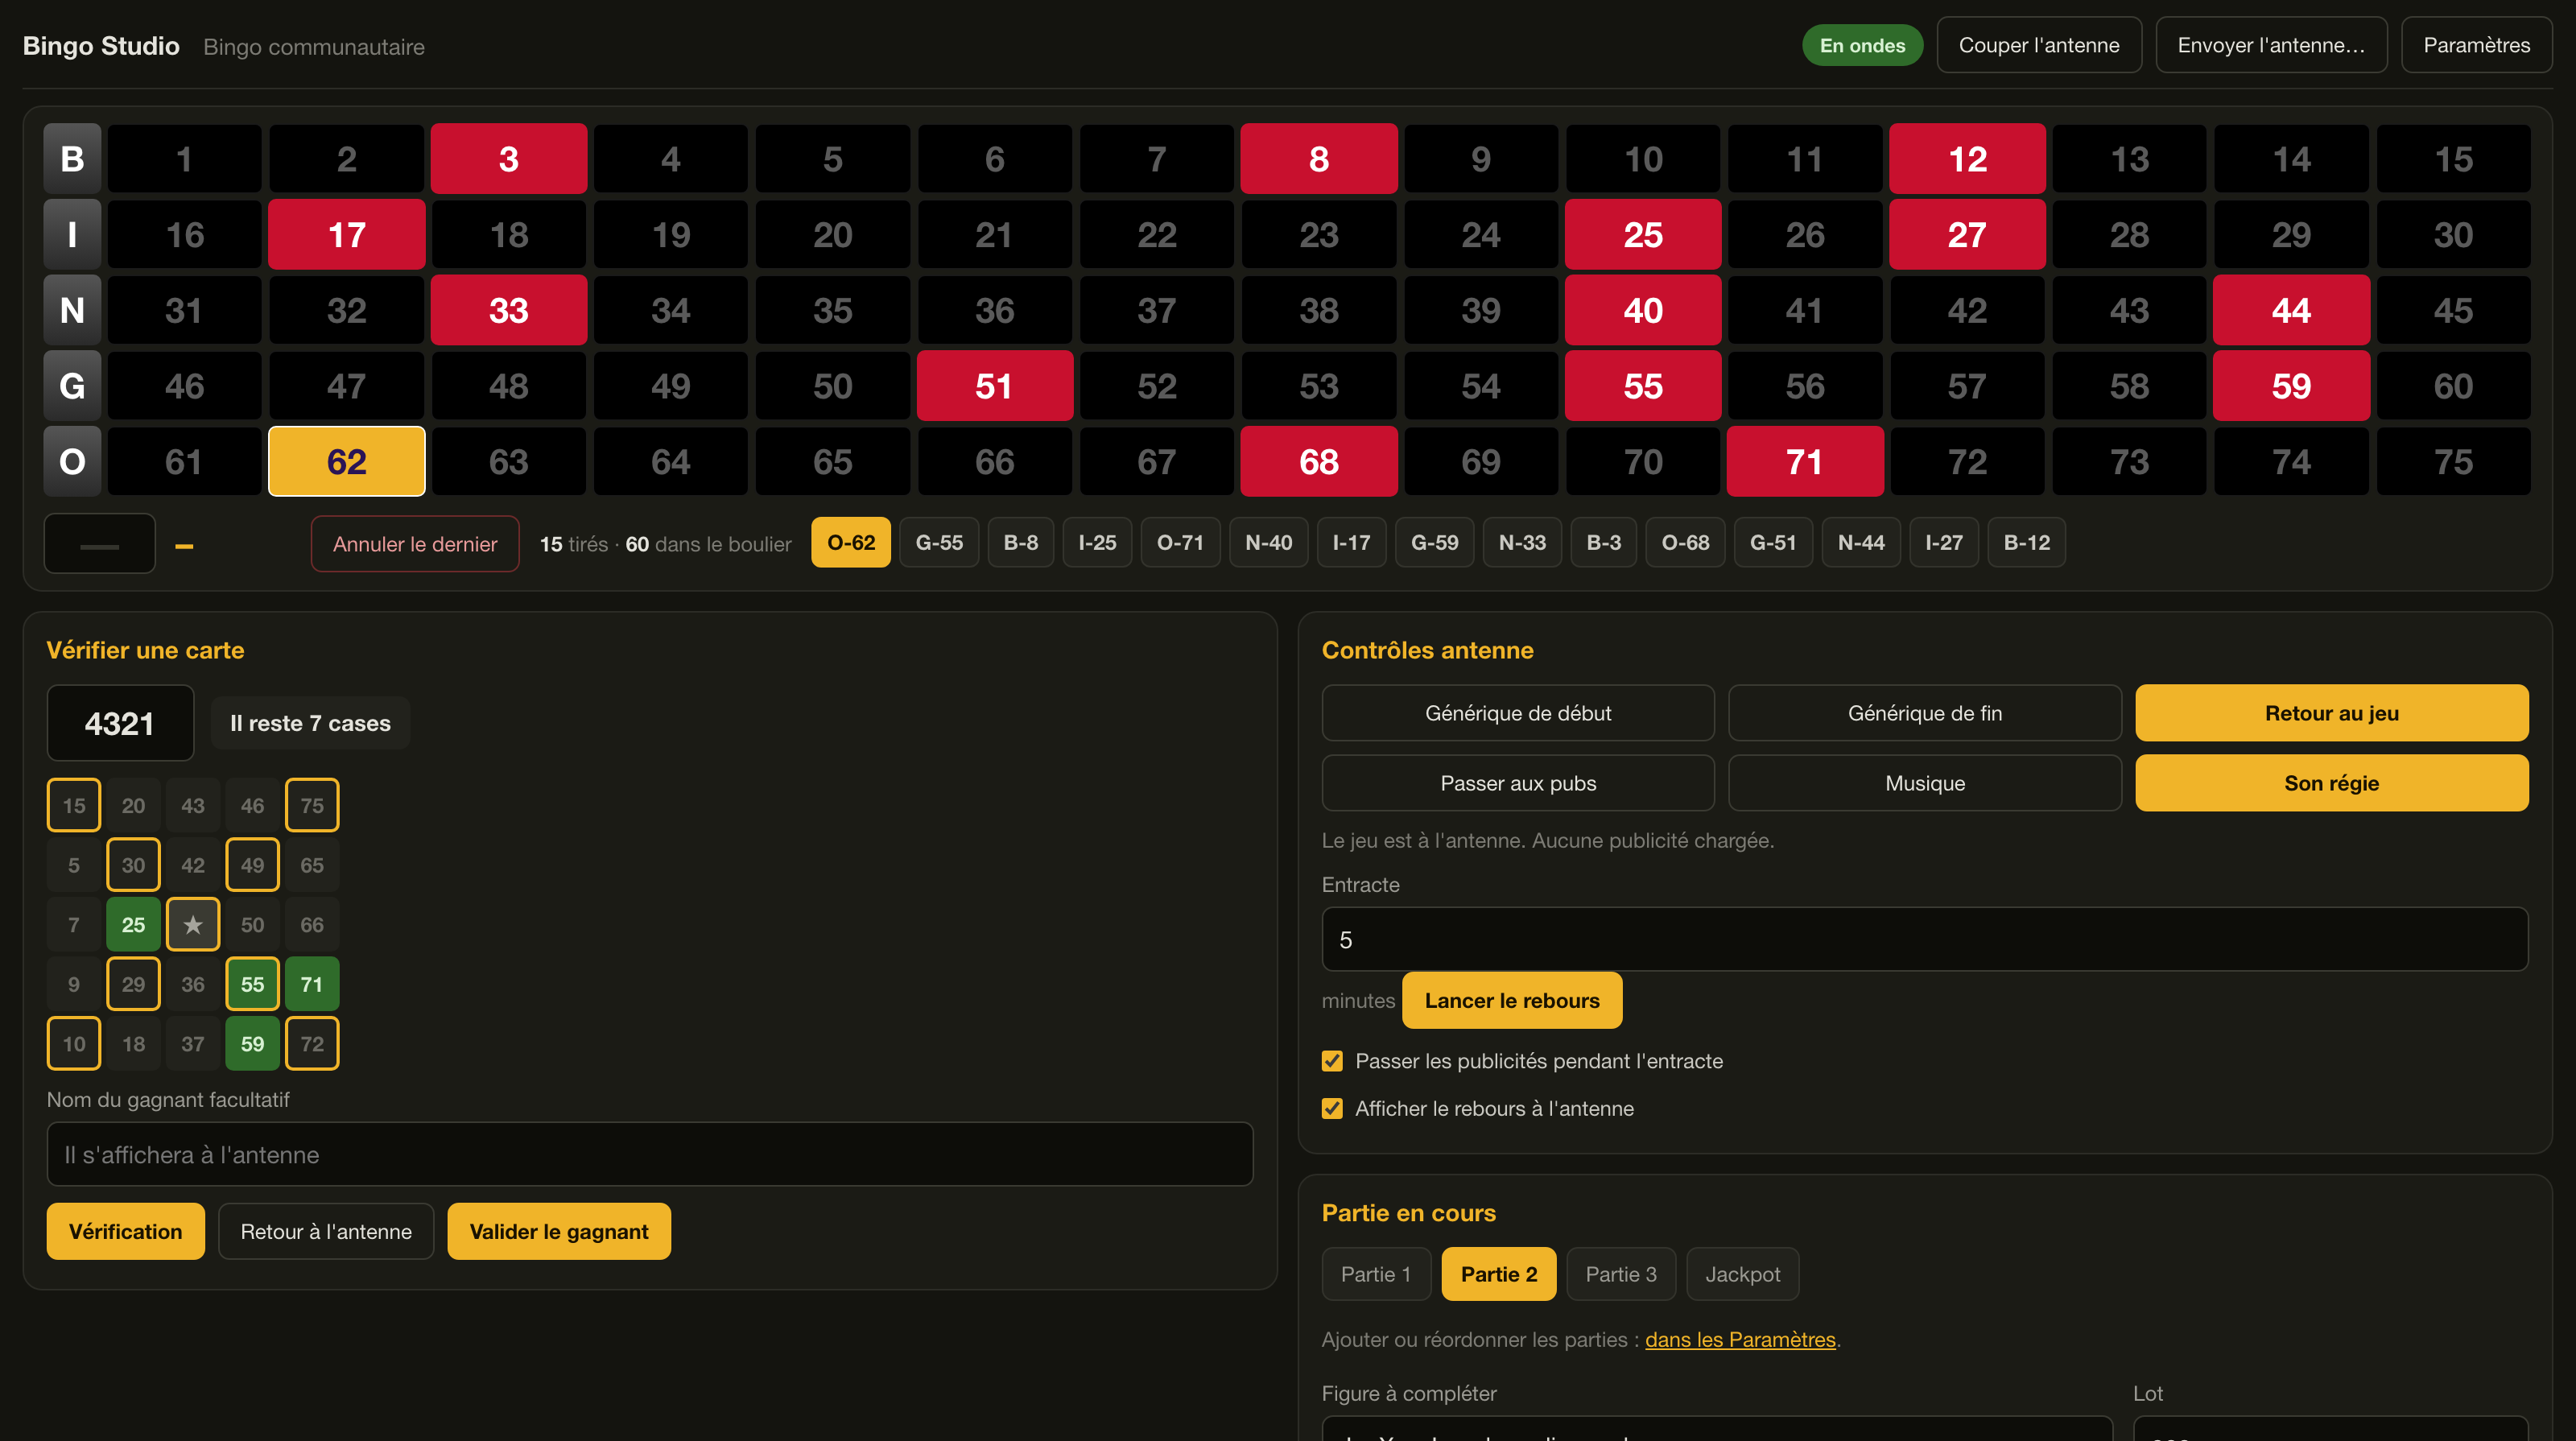
Task: Switch to Passer aux pubs
Action: tap(1518, 783)
